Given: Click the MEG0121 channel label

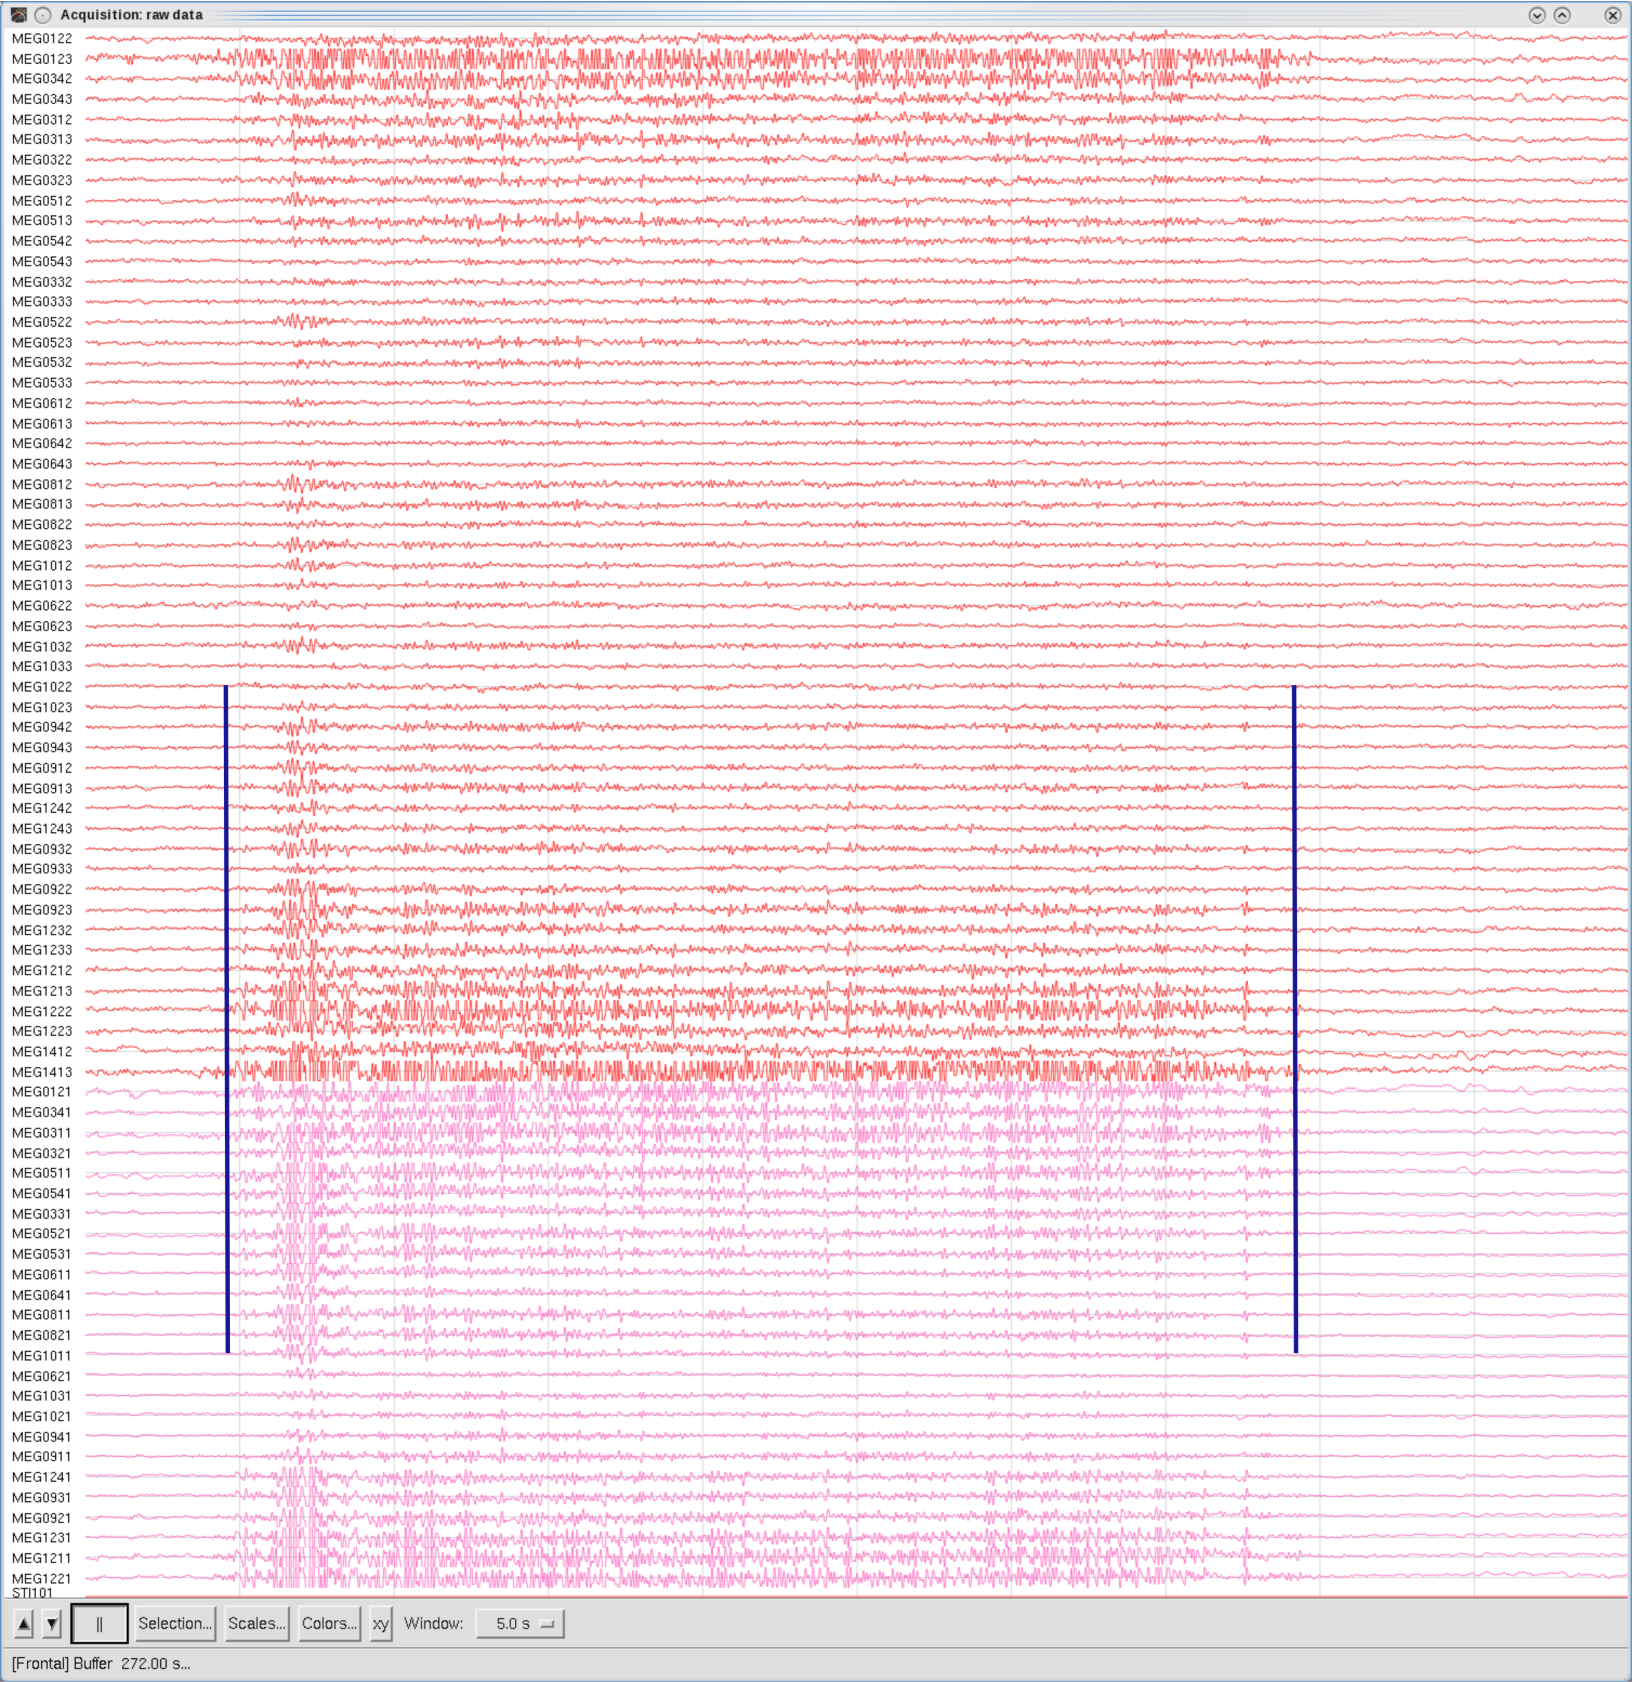Looking at the screenshot, I should click(x=42, y=1092).
